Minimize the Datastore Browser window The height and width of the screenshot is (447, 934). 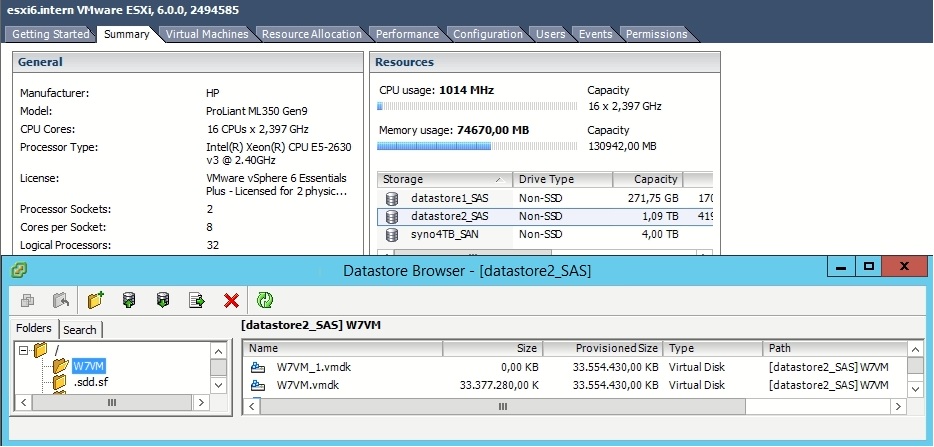click(x=841, y=266)
